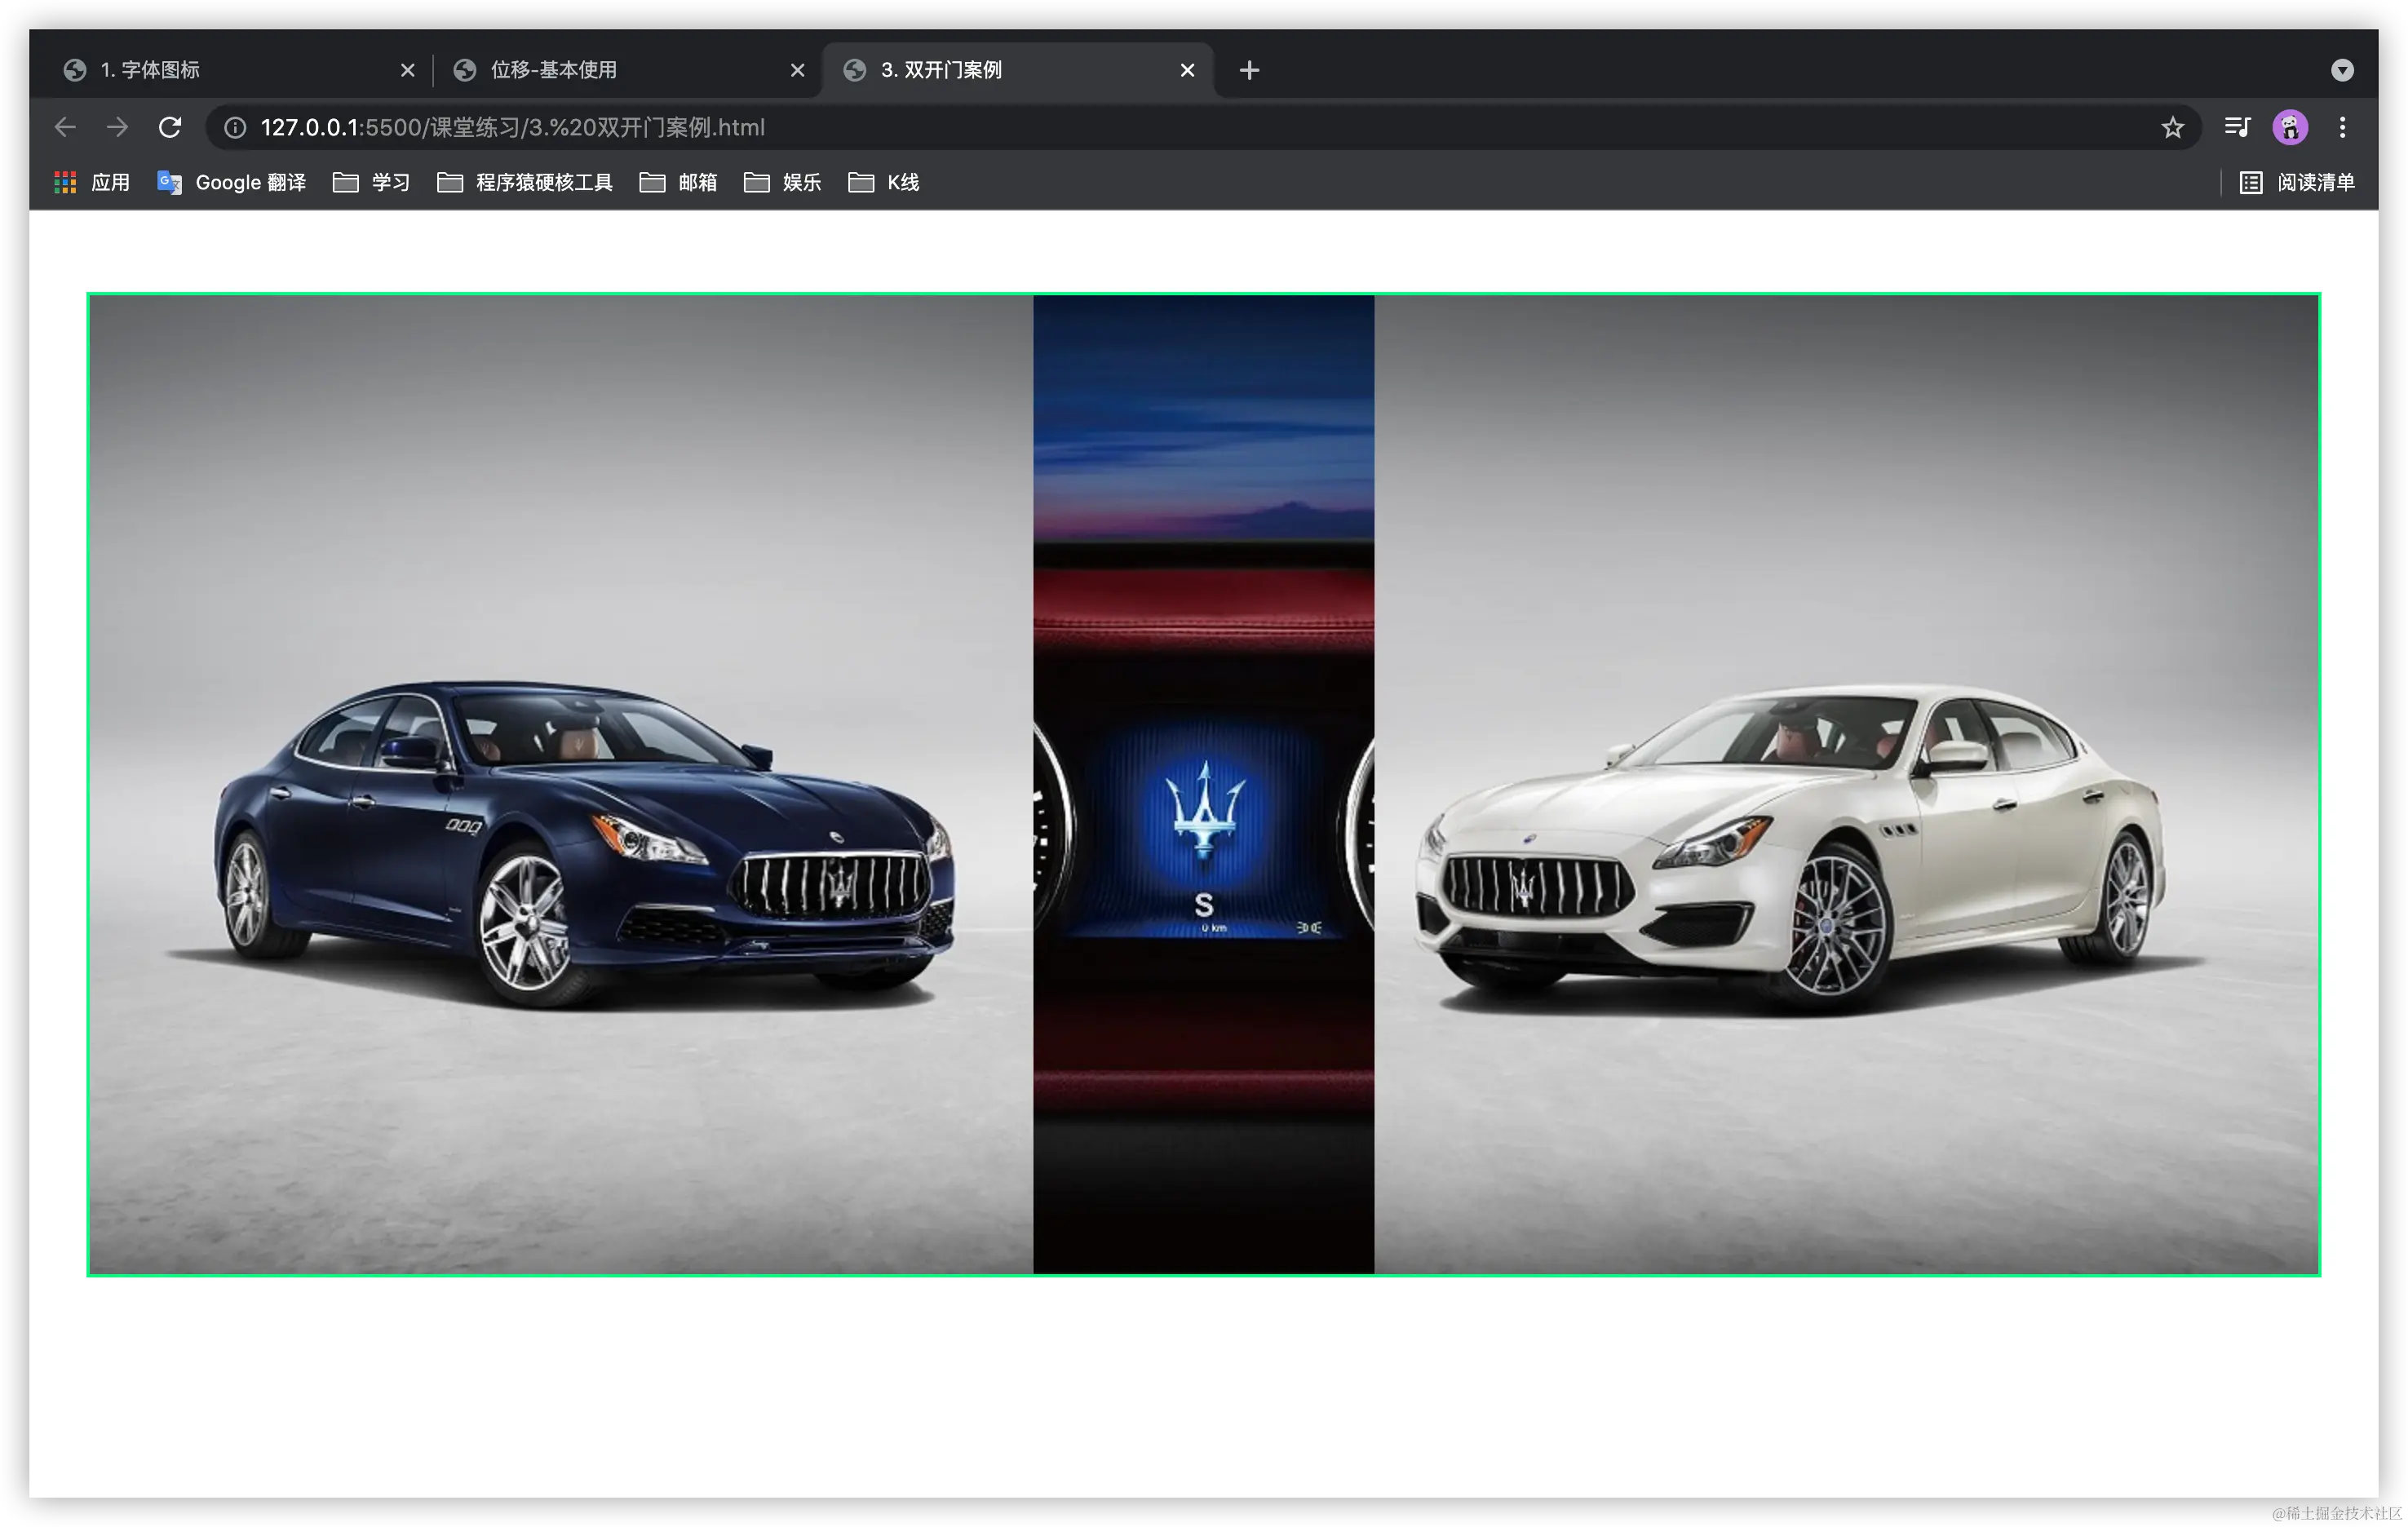Reload the current page
This screenshot has height=1527, width=2408.
[170, 127]
